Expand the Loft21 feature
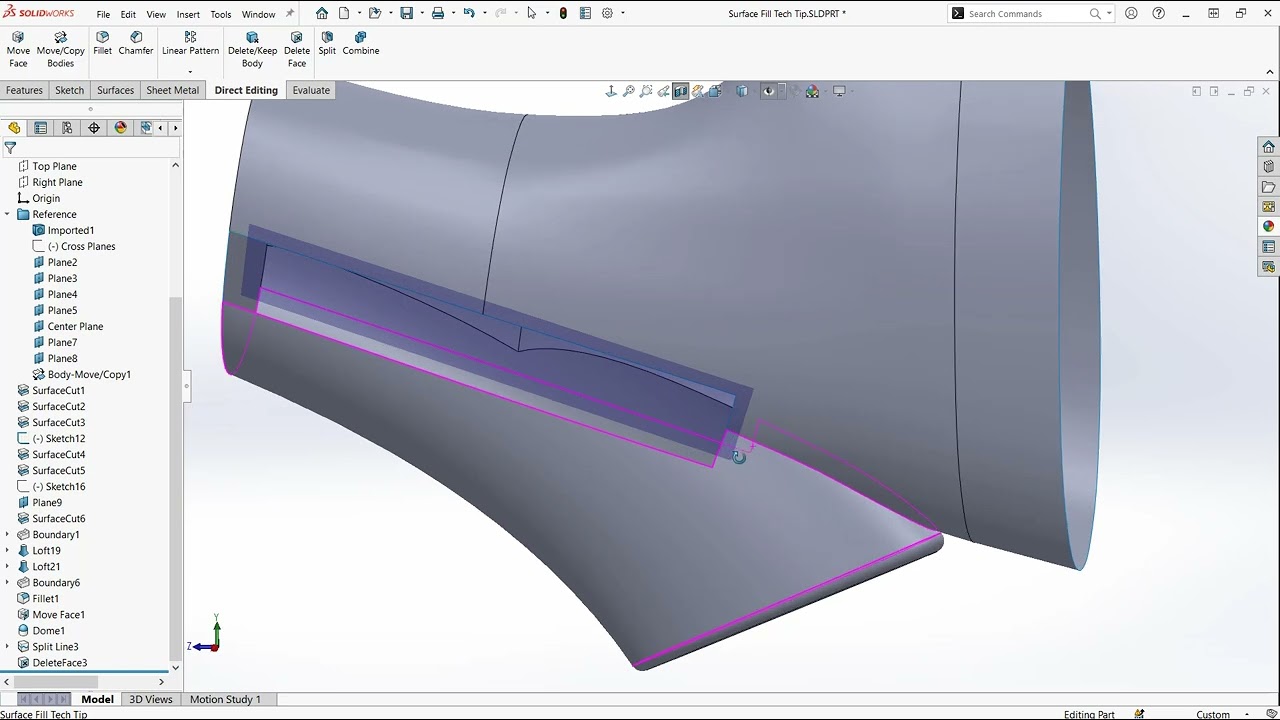 8,566
